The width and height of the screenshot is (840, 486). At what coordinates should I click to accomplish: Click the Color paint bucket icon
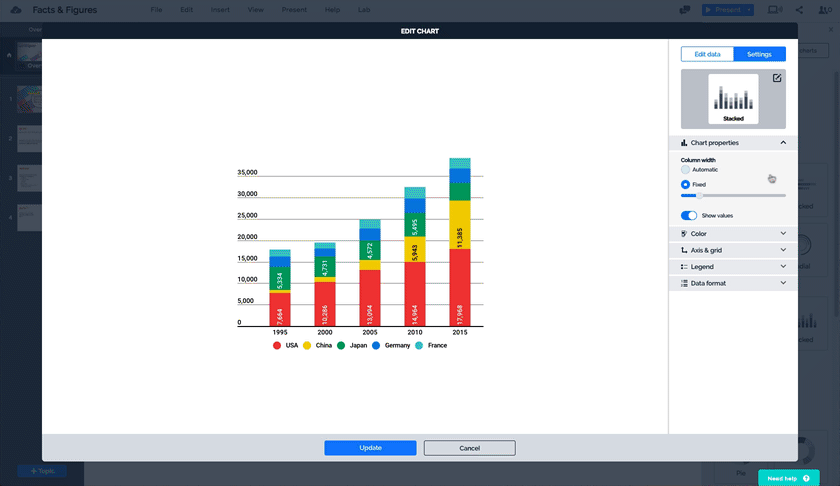684,234
